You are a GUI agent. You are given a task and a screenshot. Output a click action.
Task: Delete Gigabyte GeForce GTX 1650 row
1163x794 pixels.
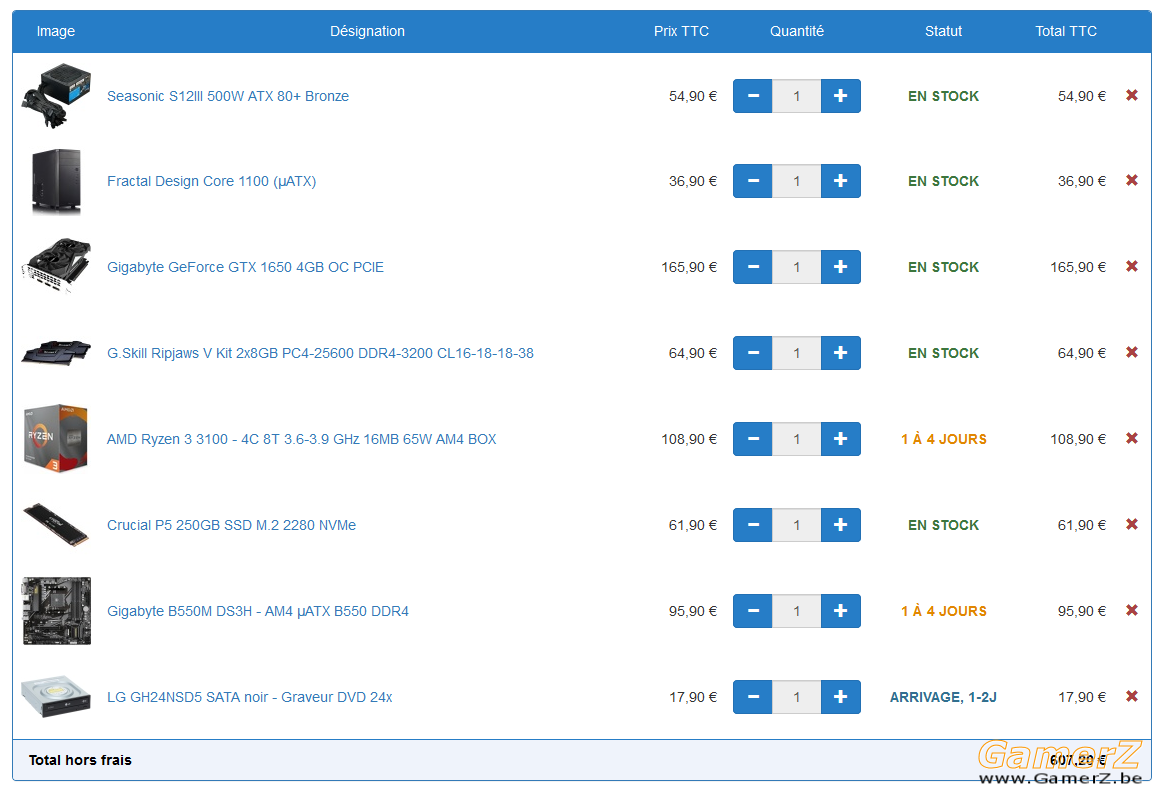pos(1132,266)
